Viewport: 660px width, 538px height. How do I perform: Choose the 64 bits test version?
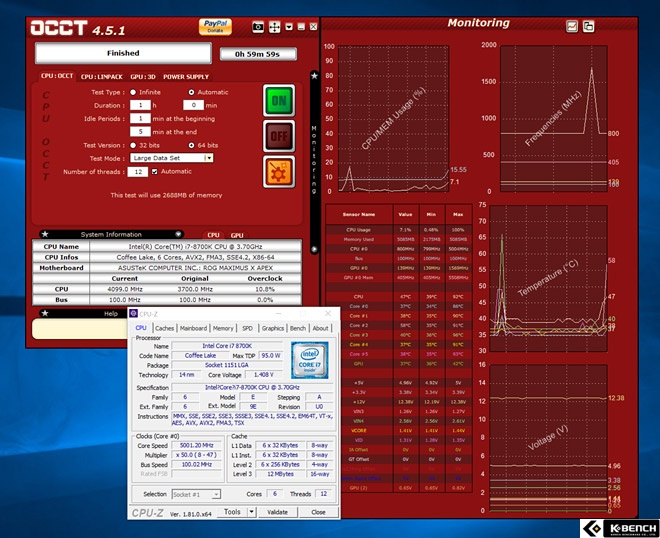[192, 145]
